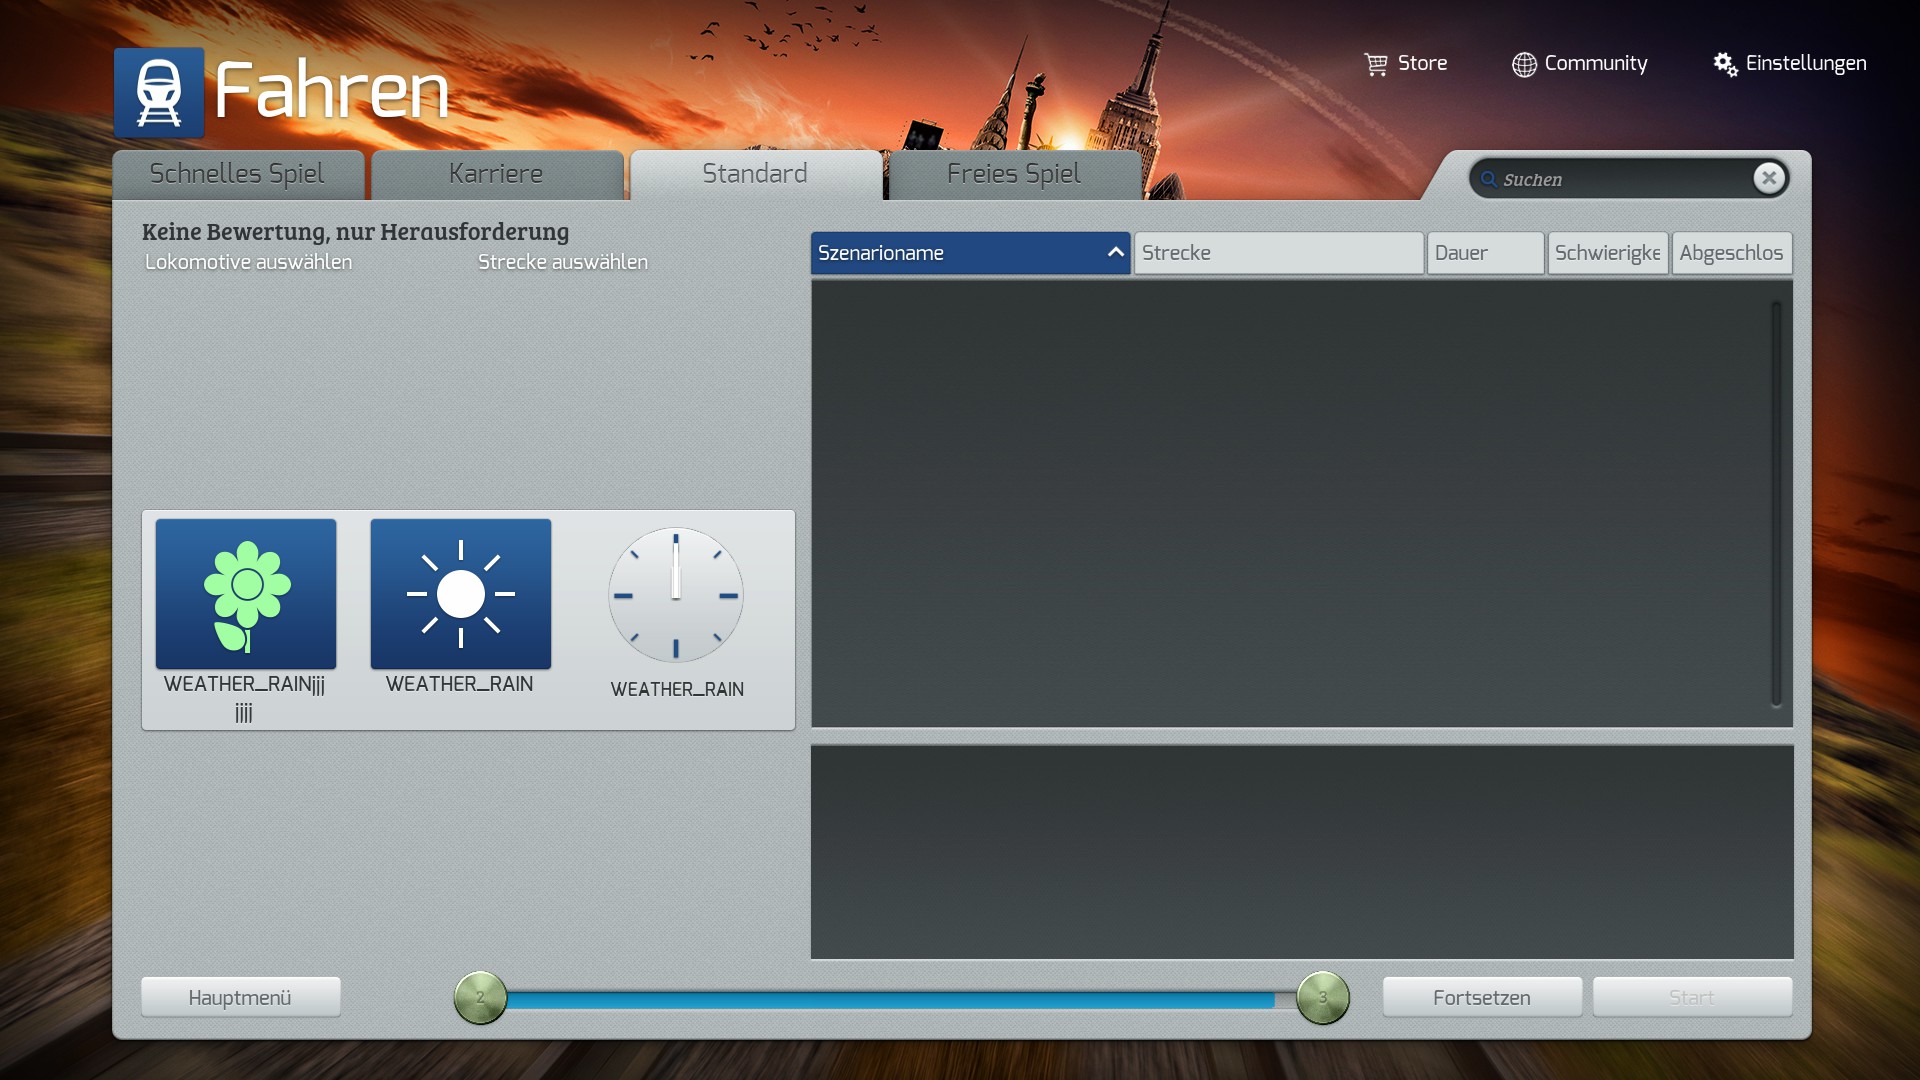Sort list by Strecke column

1278,253
